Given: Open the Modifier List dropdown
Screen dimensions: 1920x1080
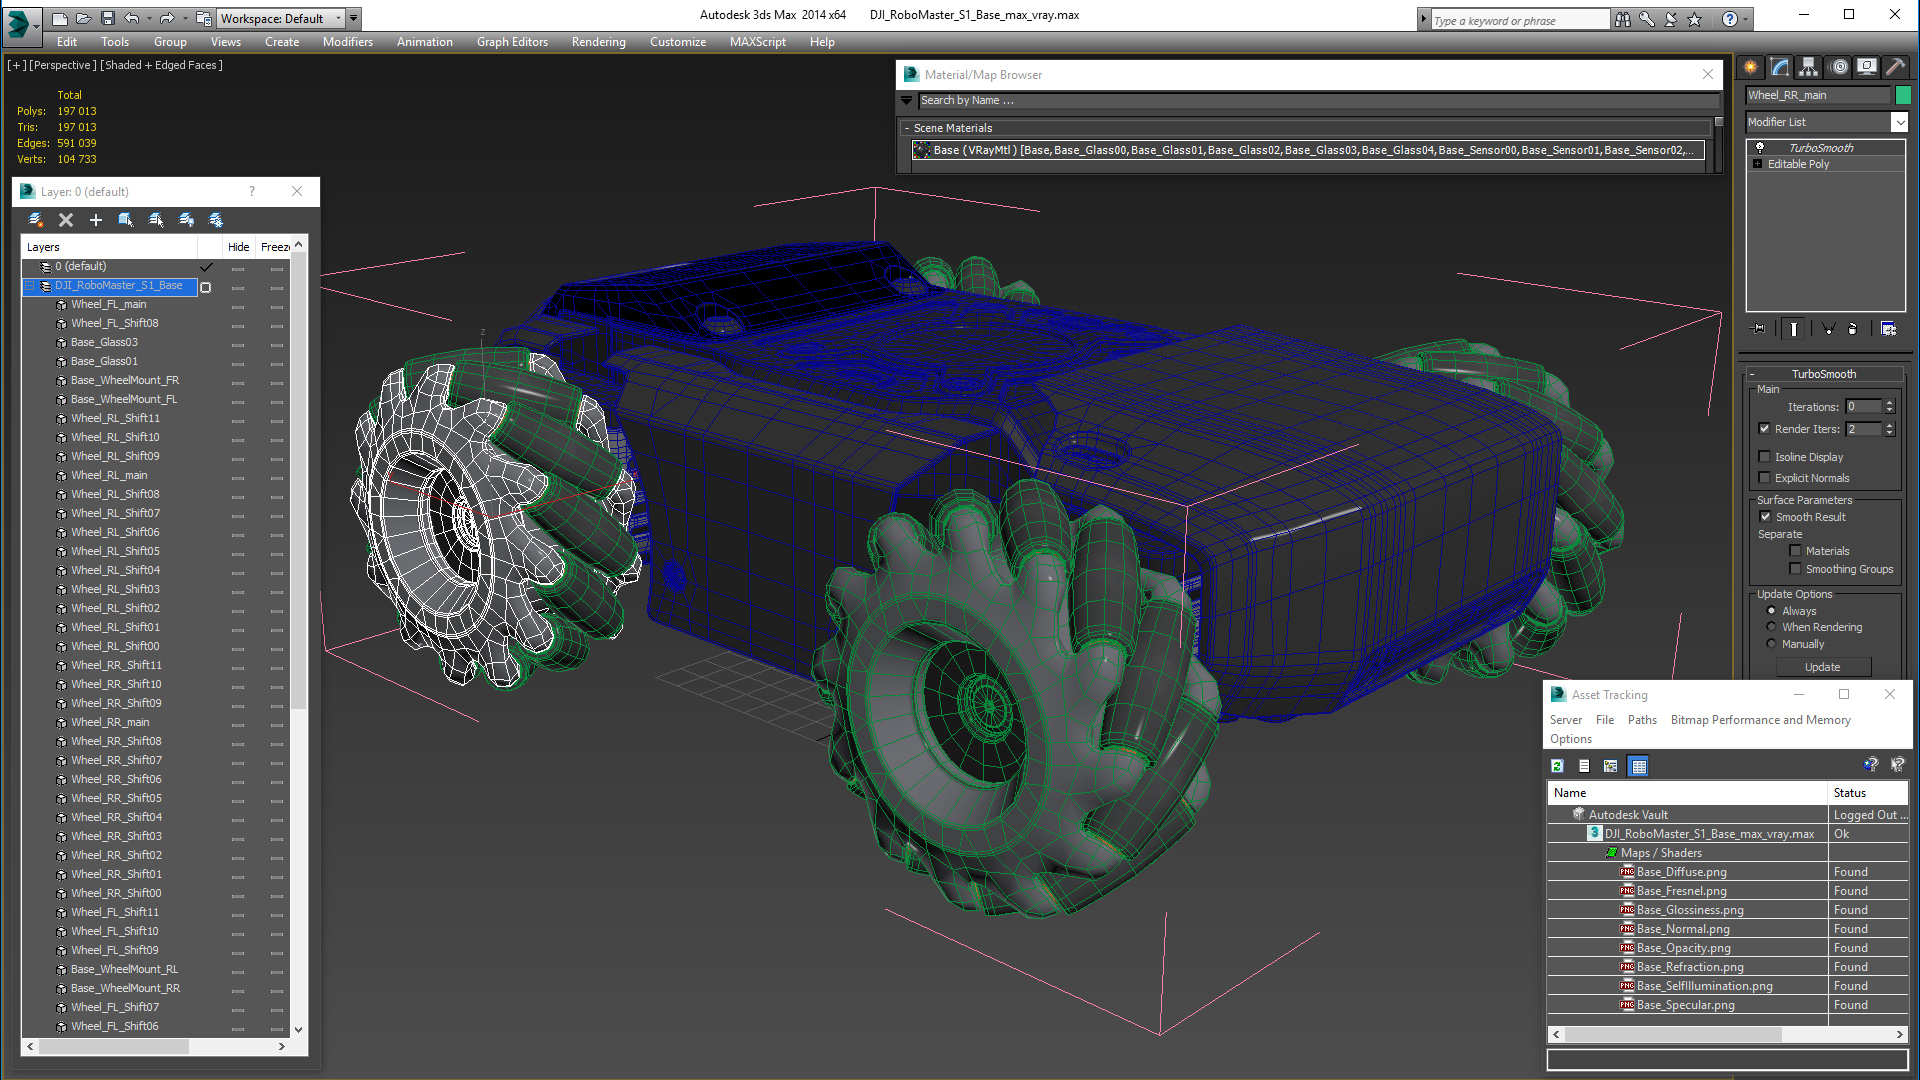Looking at the screenshot, I should point(1899,122).
